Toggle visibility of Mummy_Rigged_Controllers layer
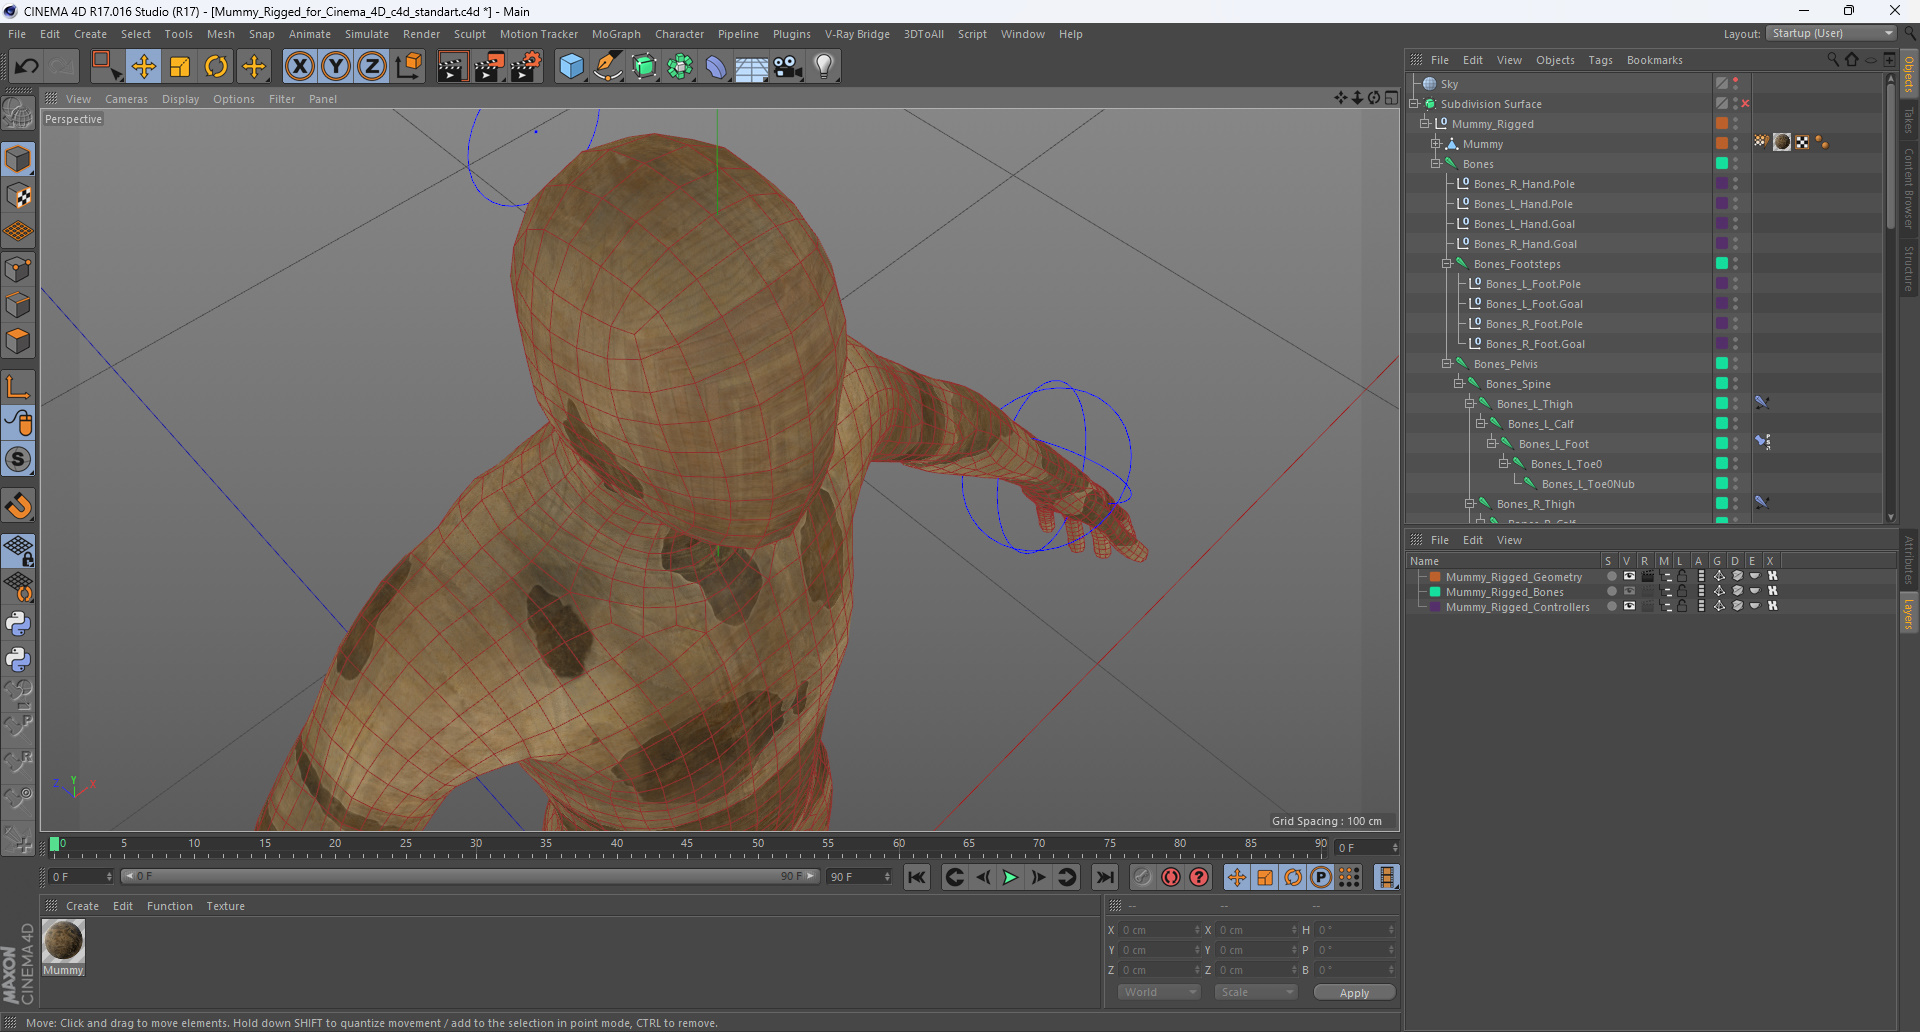 click(x=1629, y=607)
